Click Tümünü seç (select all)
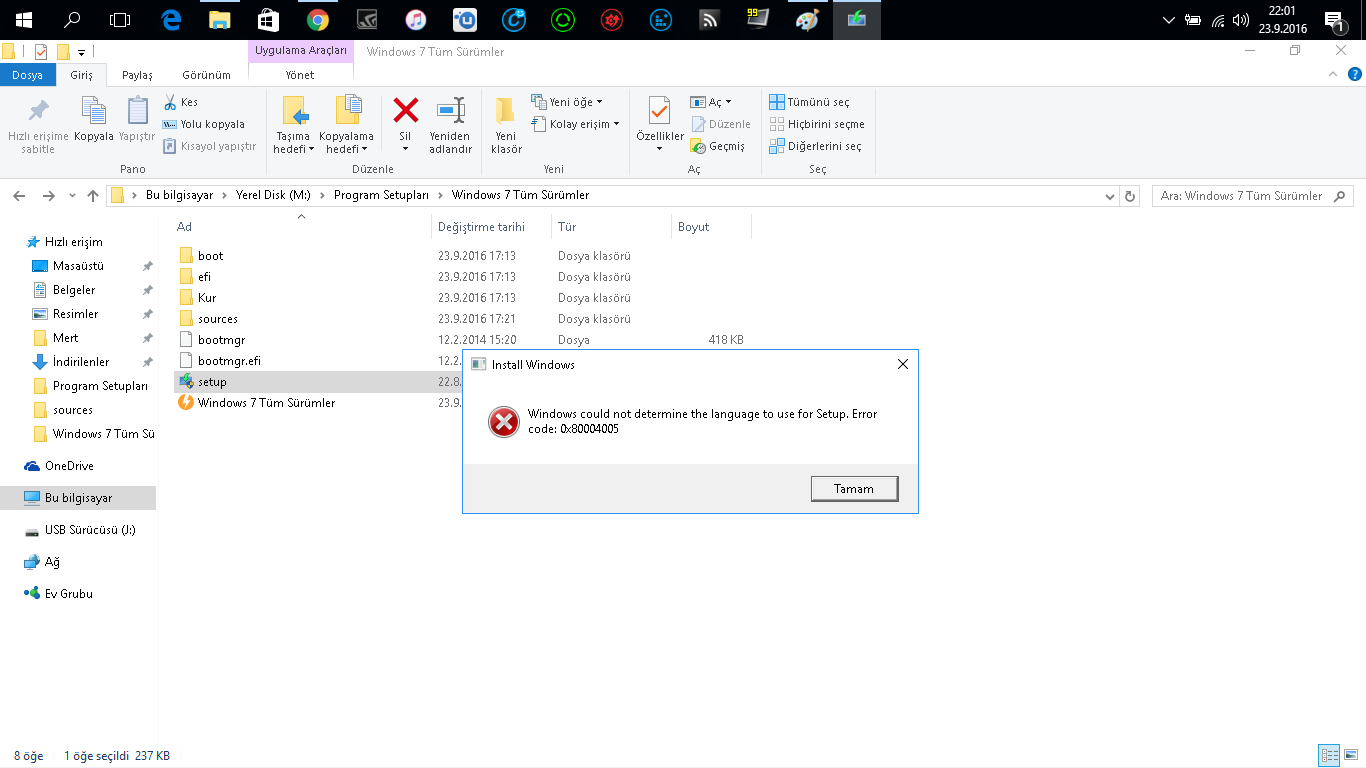Image resolution: width=1366 pixels, height=768 pixels. [809, 102]
